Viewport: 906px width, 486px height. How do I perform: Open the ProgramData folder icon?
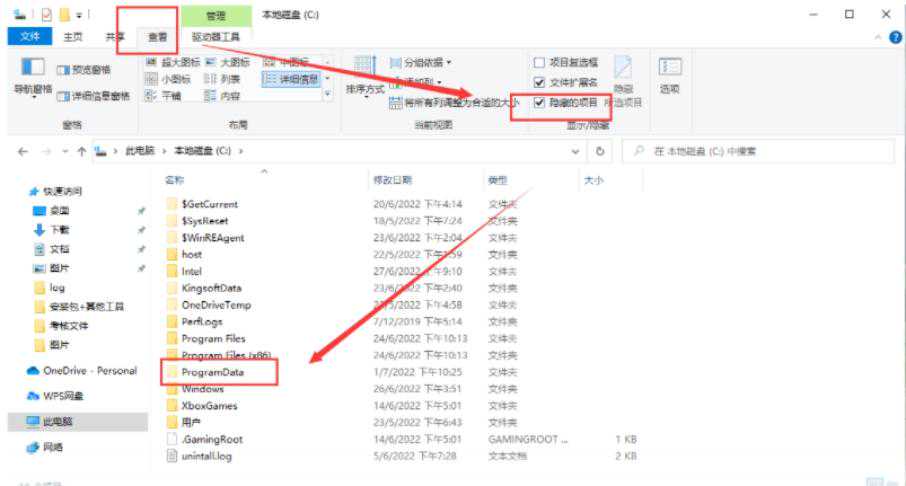point(171,372)
